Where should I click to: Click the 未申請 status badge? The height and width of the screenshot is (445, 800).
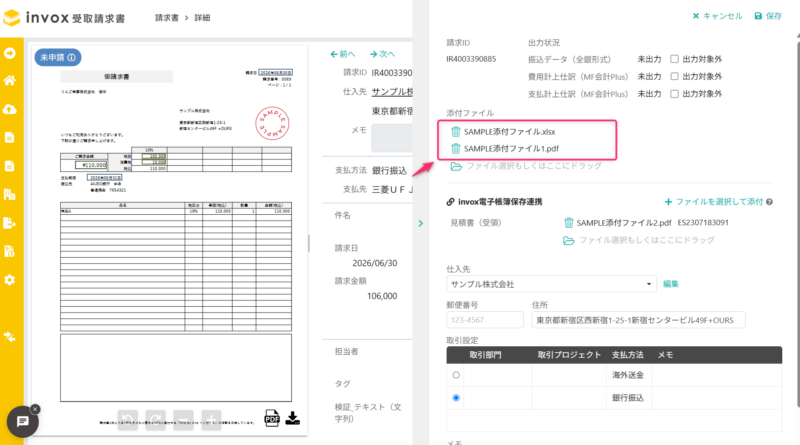pos(58,58)
